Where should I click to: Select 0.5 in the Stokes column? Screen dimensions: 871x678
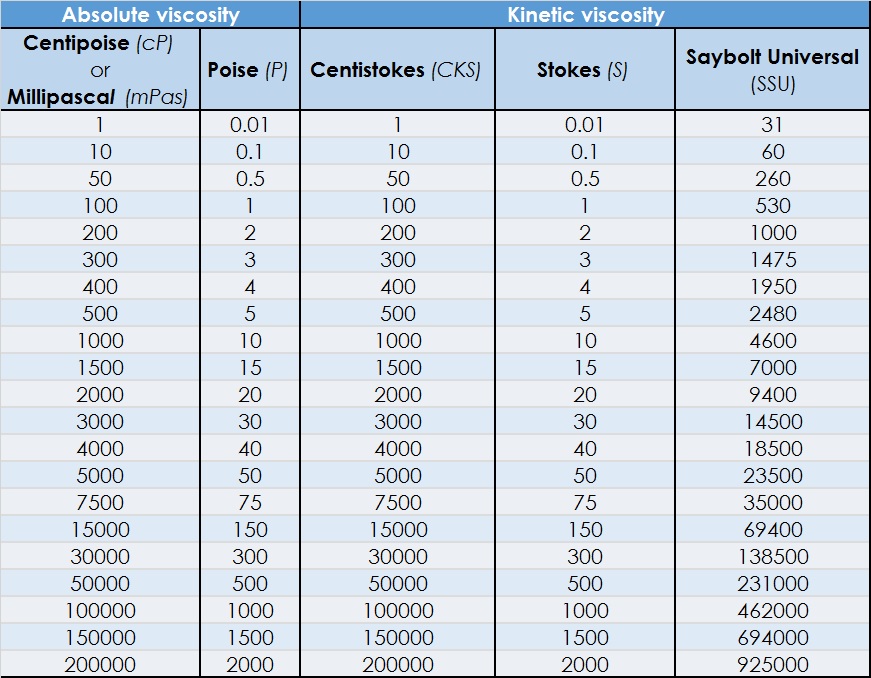pyautogui.click(x=585, y=179)
